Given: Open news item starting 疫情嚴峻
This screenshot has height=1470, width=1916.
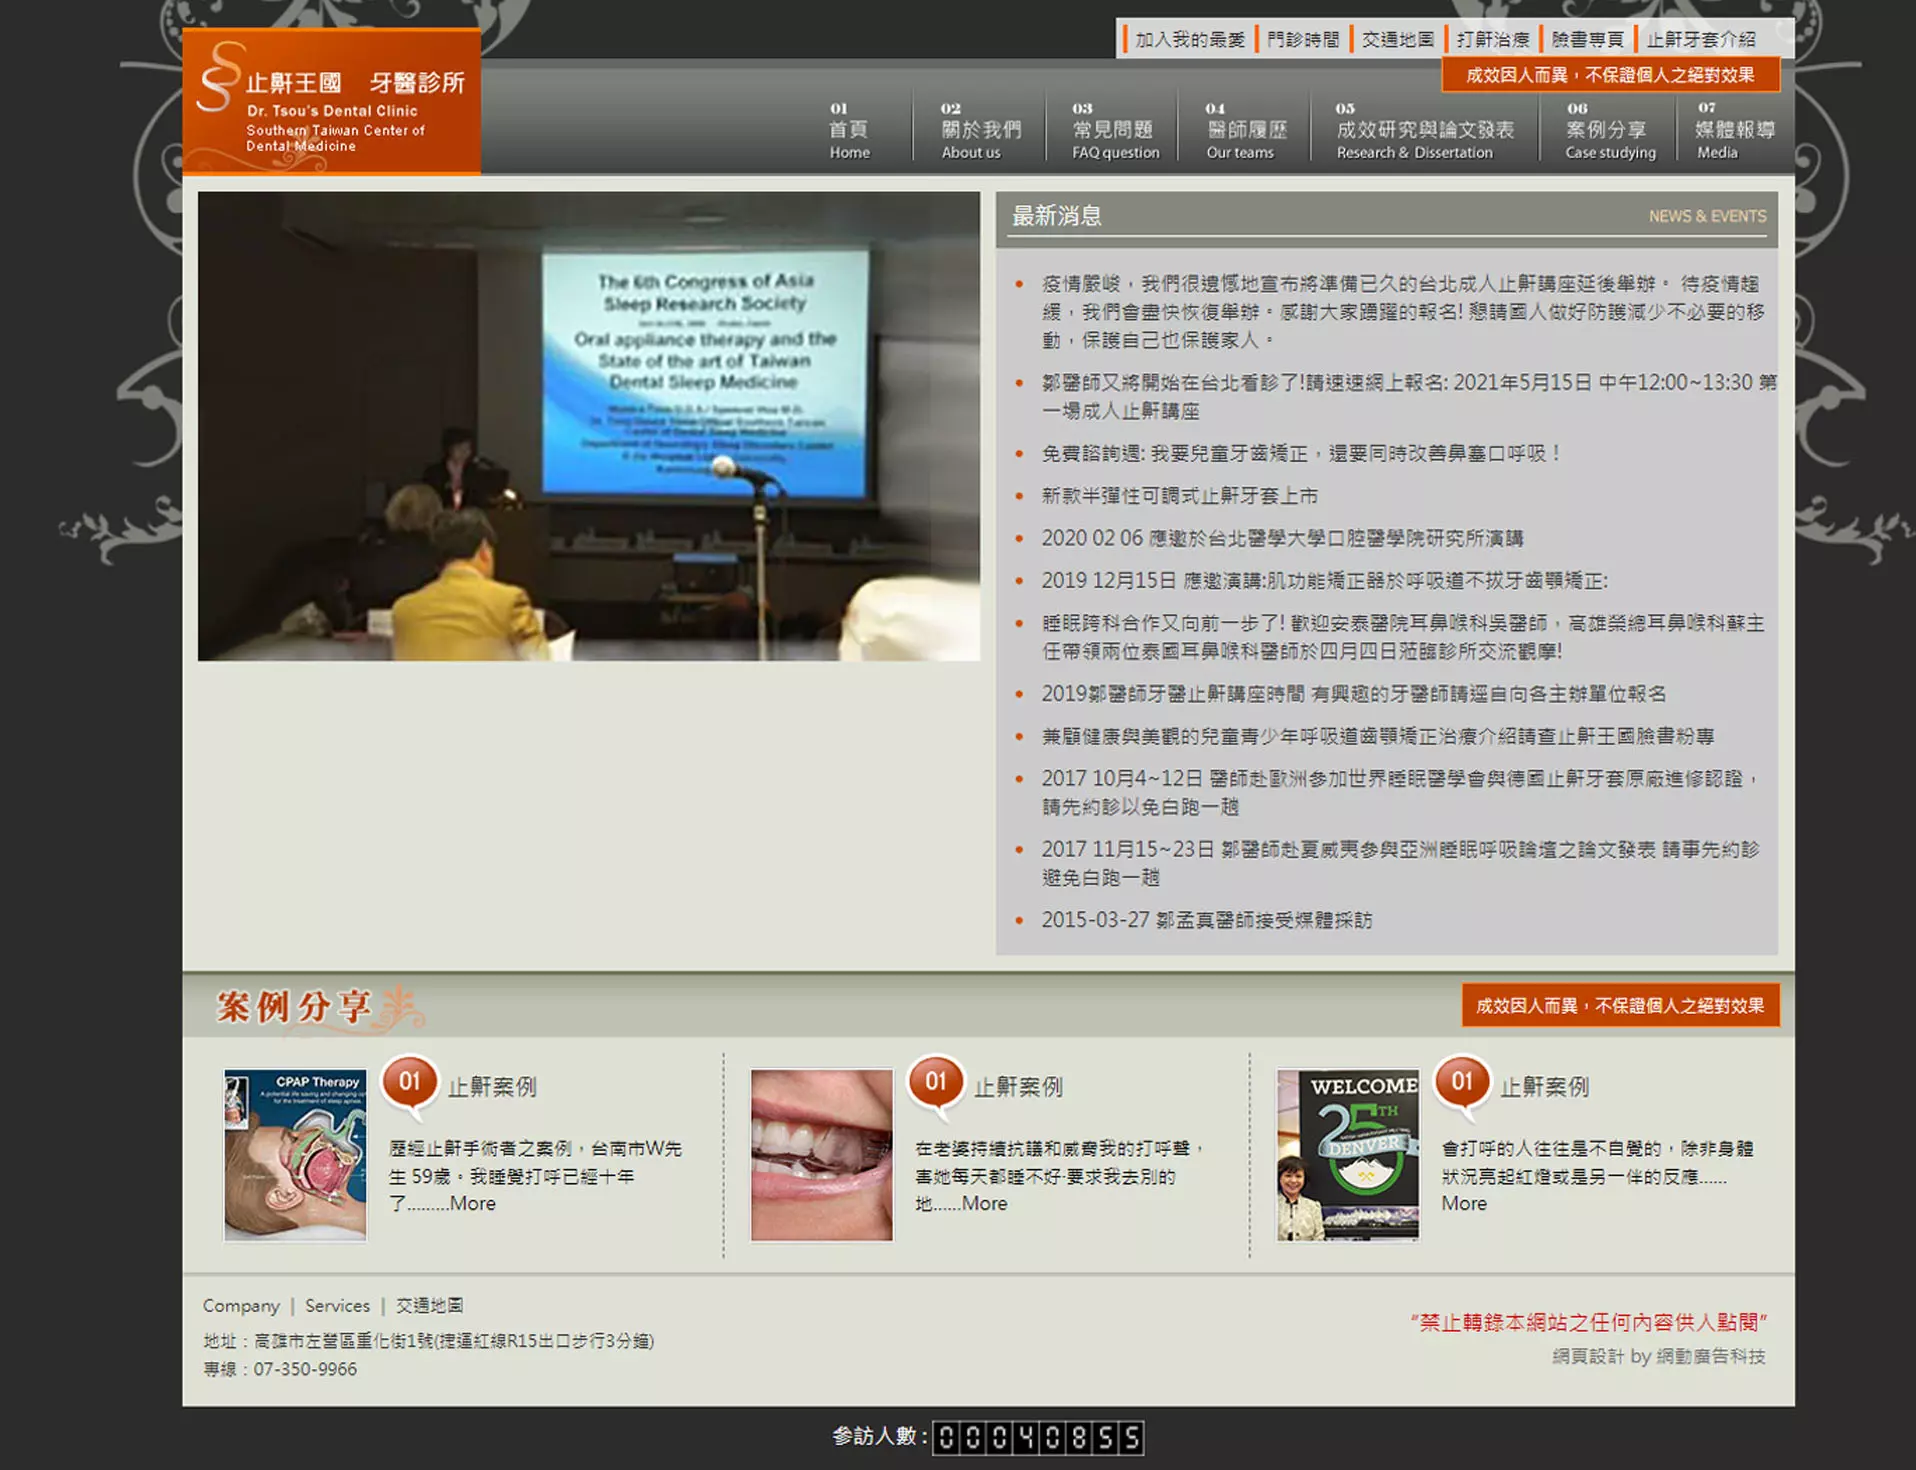Looking at the screenshot, I should pos(1403,312).
